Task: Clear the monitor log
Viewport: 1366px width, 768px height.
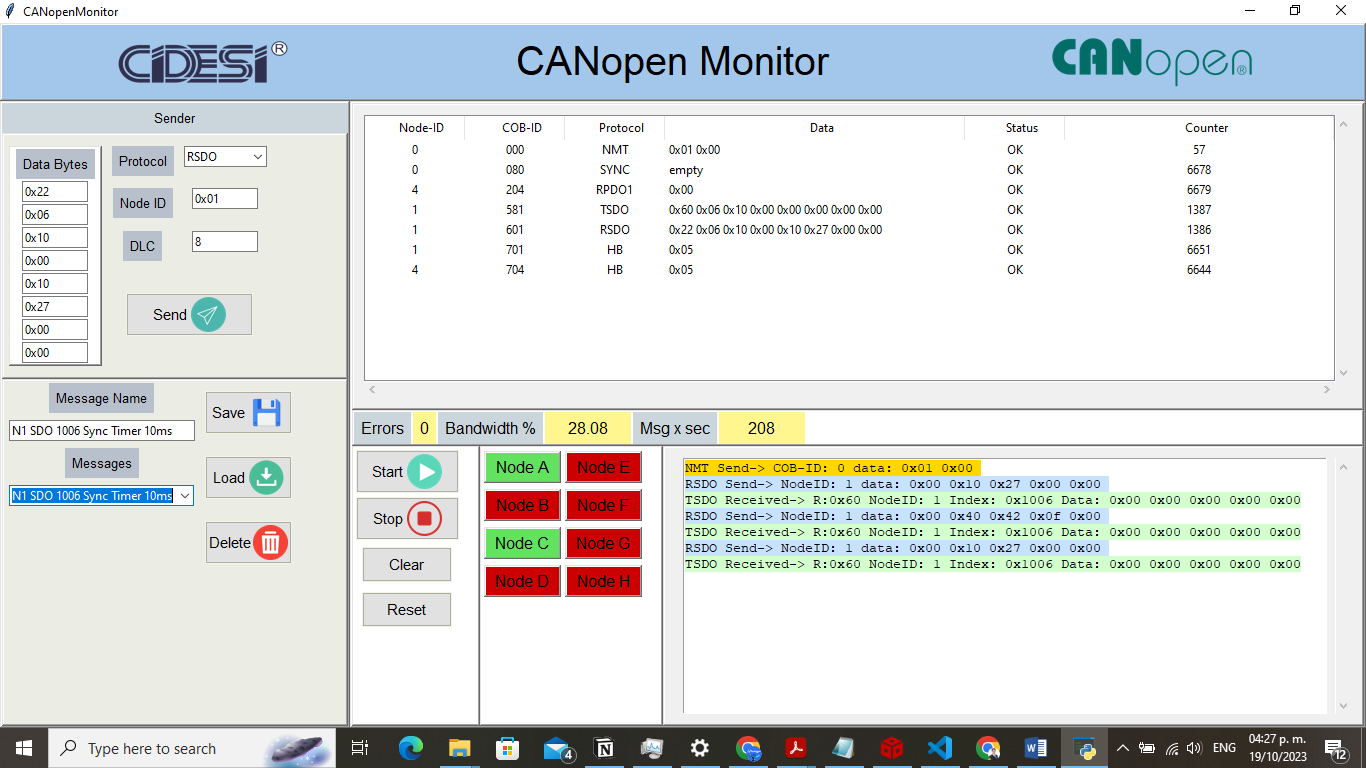Action: coord(406,564)
